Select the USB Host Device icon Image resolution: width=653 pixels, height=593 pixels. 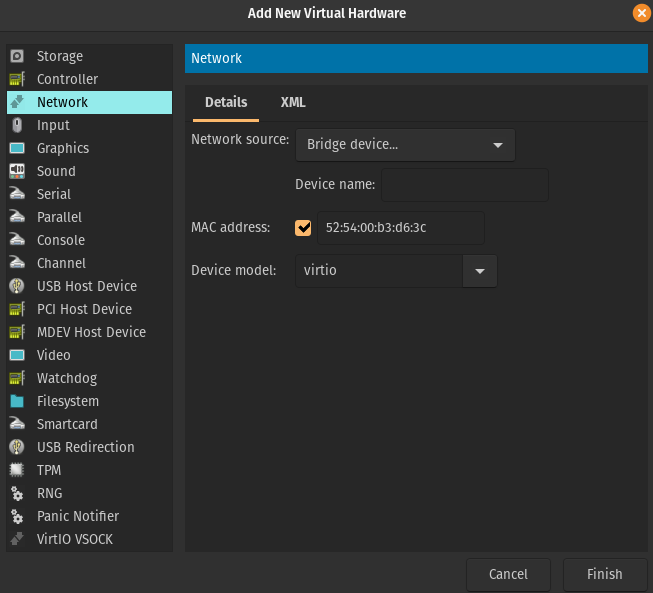click(x=17, y=286)
